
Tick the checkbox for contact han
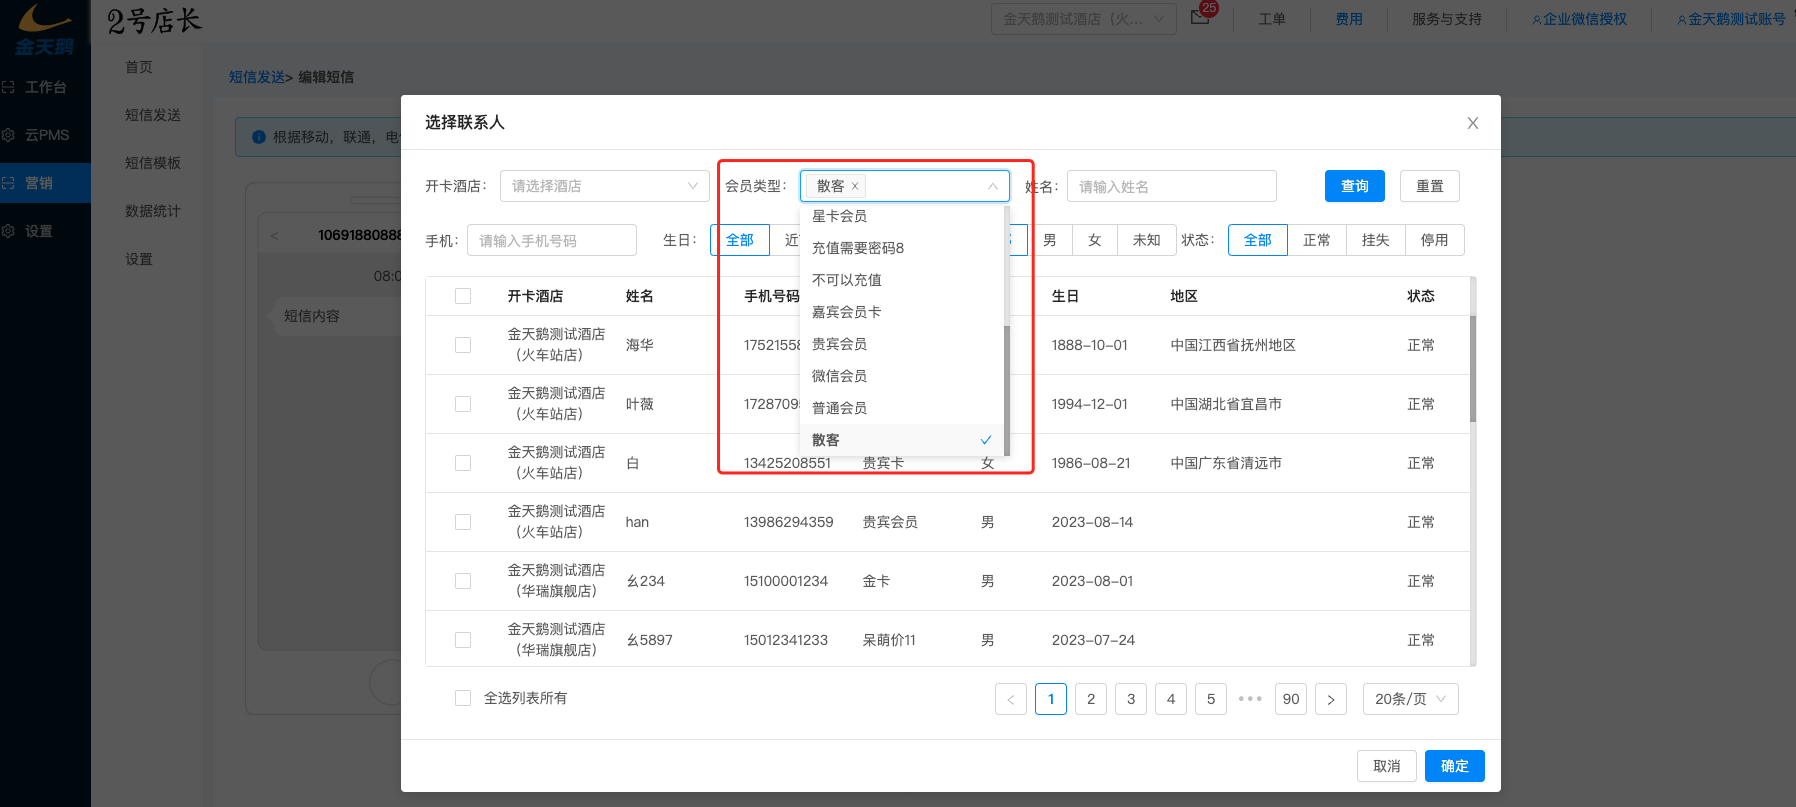(463, 522)
